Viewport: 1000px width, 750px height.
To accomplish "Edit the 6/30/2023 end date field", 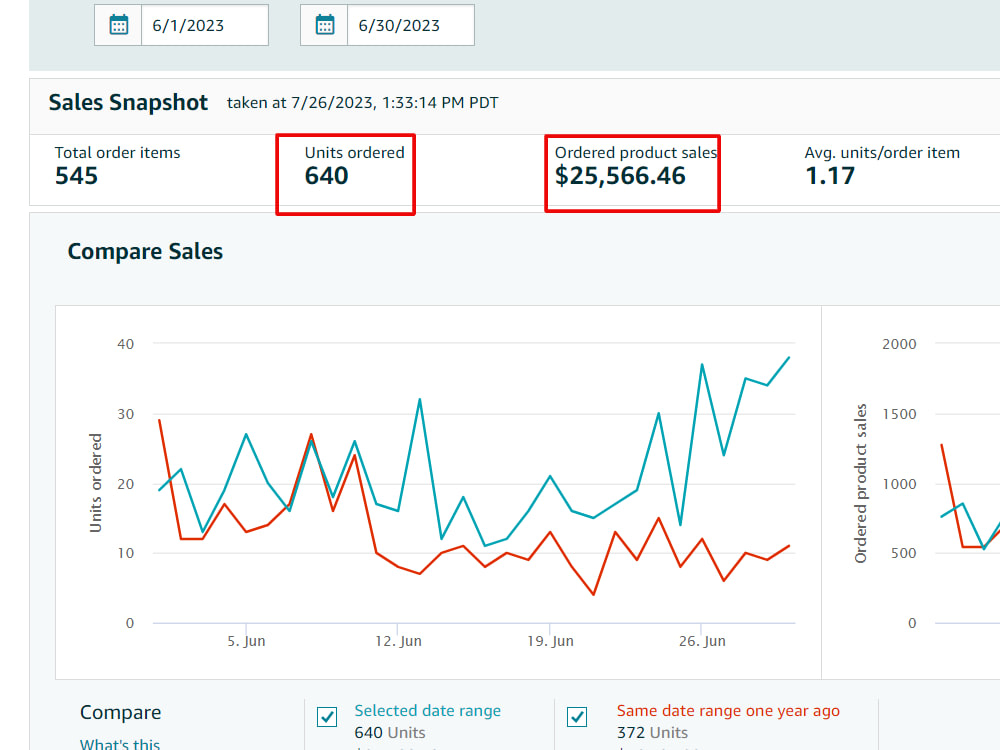I will (x=411, y=25).
